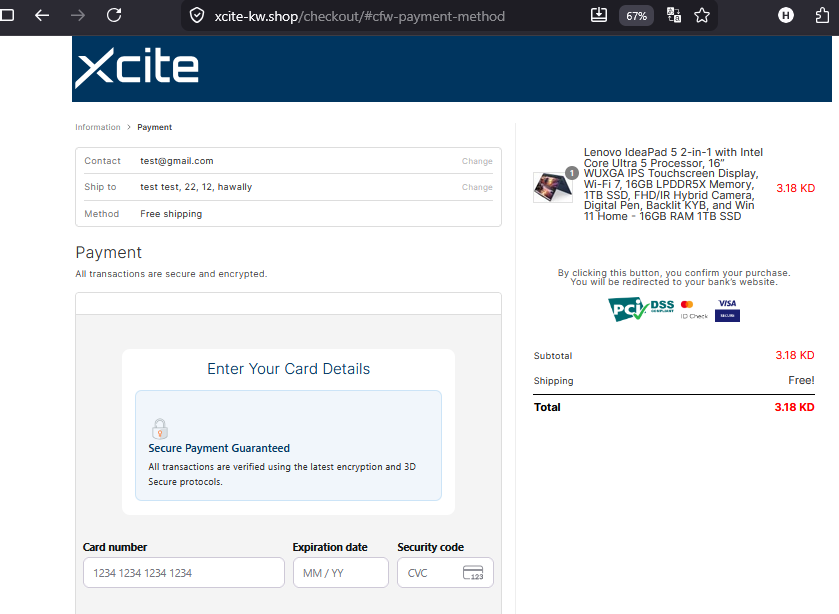Click the browser tab overview square icon
Viewport: 839px width, 614px height.
7,15
